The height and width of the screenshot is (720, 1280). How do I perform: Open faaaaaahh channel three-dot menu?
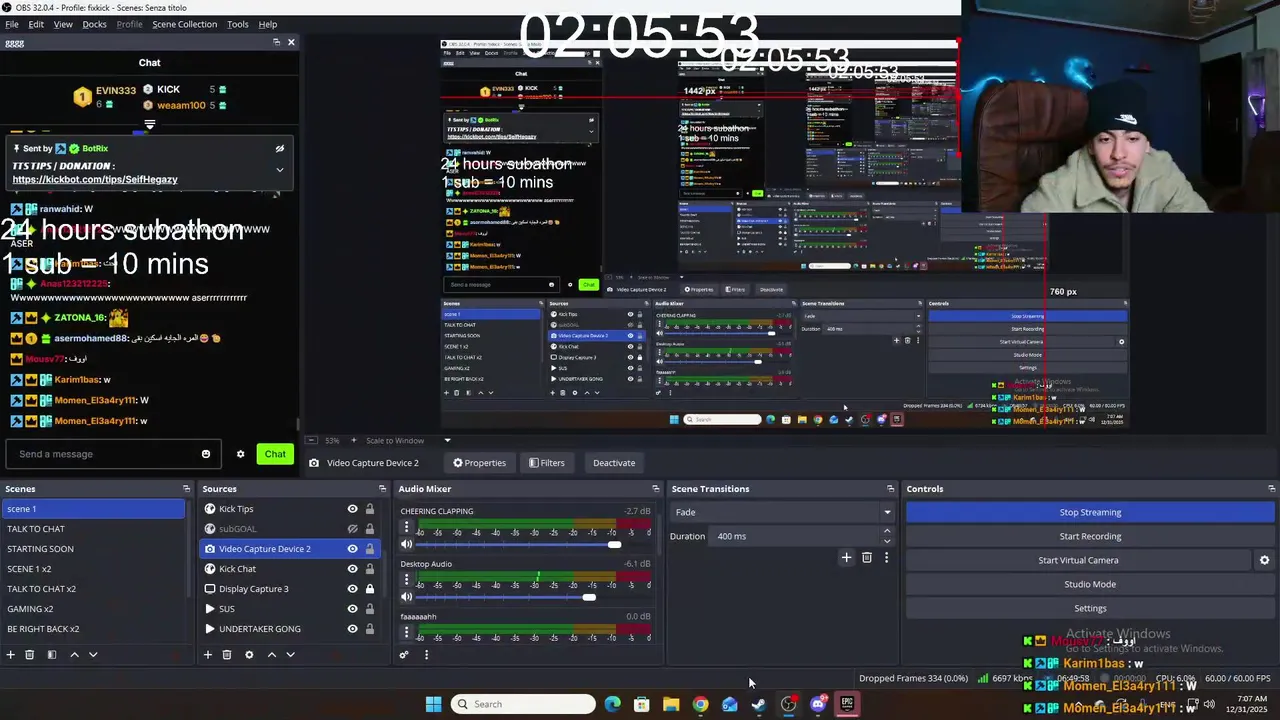click(406, 633)
